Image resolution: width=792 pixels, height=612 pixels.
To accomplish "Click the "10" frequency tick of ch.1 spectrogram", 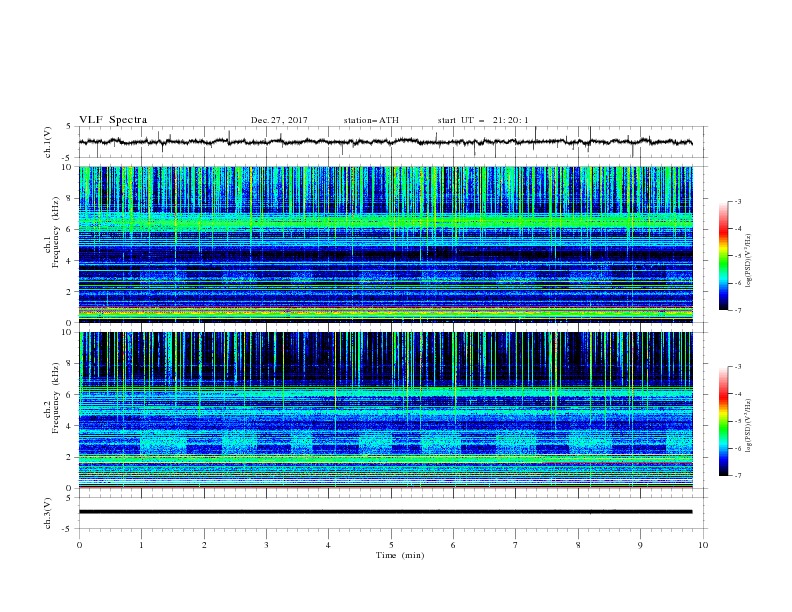I will tap(68, 167).
